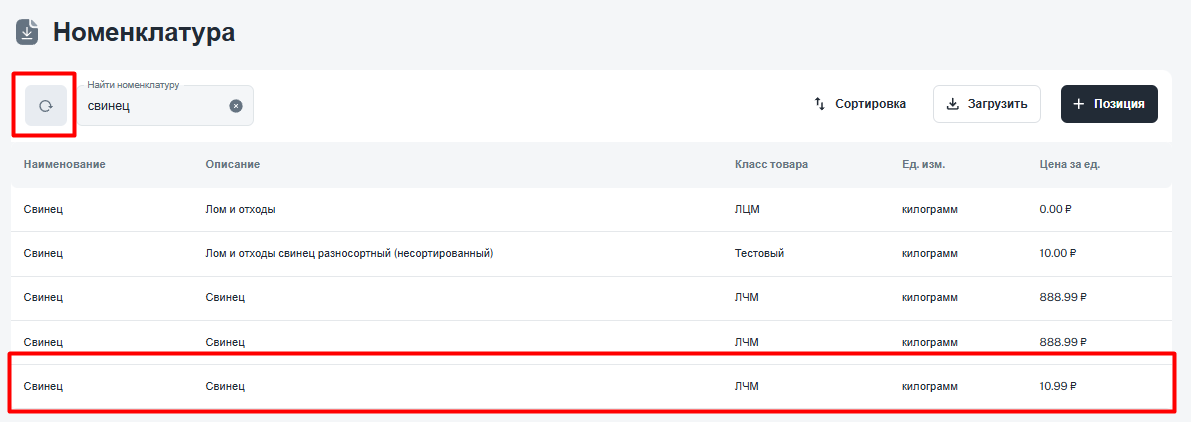Click the Наименование column header
Viewport: 1191px width, 422px height.
pos(65,164)
